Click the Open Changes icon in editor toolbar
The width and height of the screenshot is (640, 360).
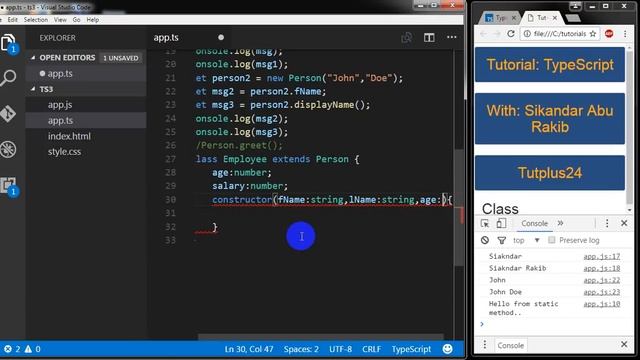pyautogui.click(x=406, y=38)
